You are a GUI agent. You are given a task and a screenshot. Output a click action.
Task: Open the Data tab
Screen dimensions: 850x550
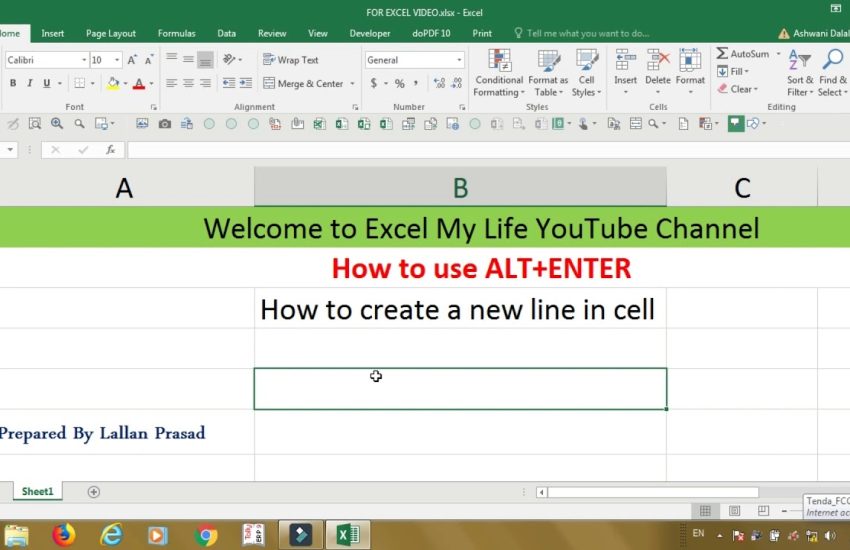(226, 33)
